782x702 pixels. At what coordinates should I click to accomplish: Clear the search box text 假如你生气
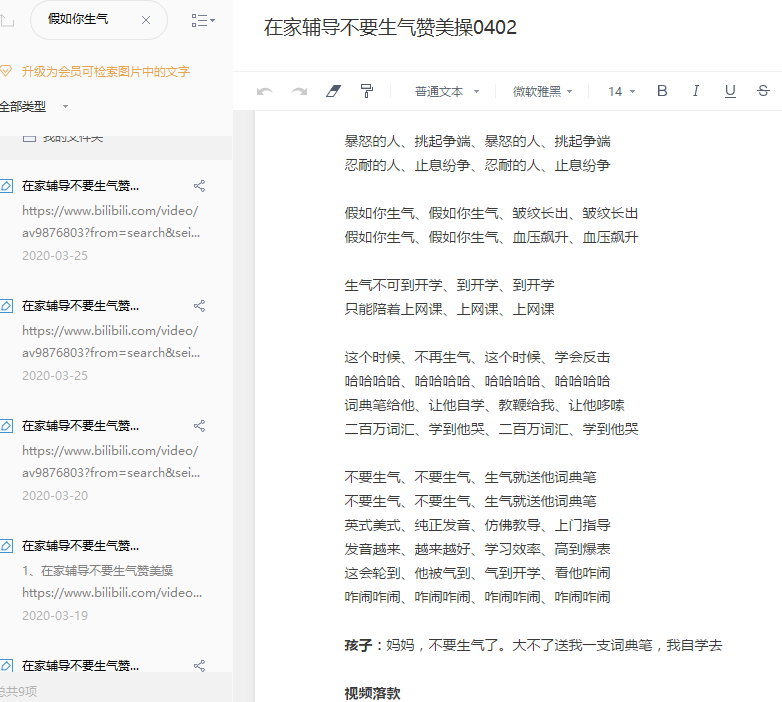[146, 20]
